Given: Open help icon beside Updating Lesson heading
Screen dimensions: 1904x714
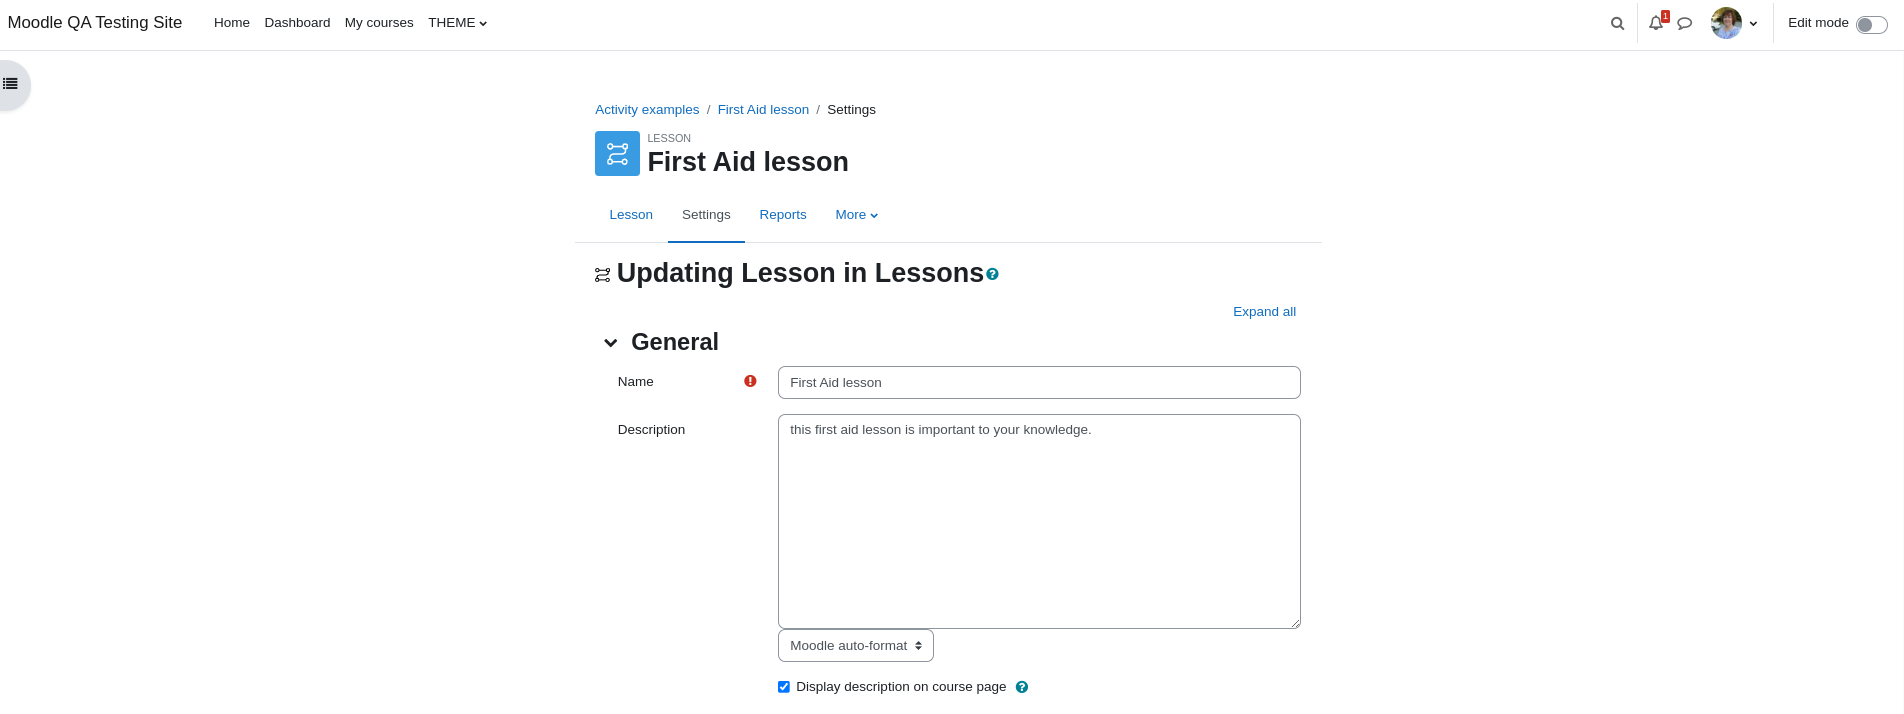Looking at the screenshot, I should [x=992, y=274].
